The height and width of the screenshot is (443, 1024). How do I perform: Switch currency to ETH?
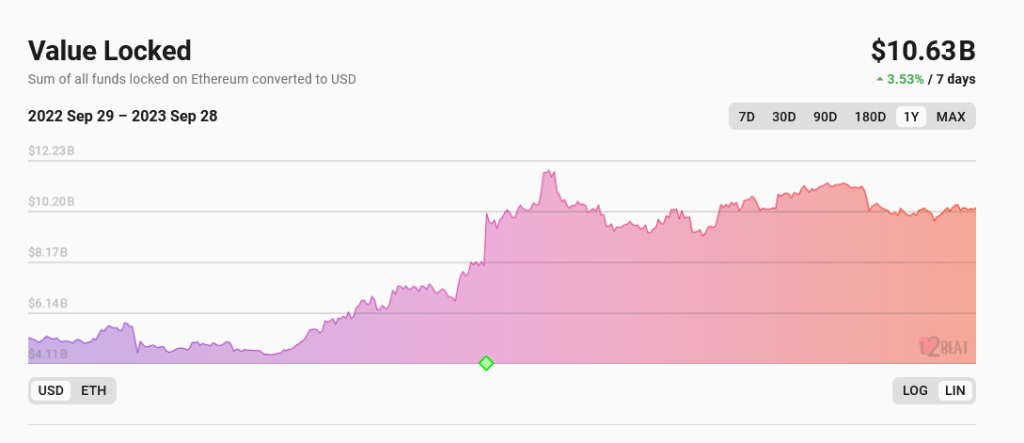coord(93,391)
